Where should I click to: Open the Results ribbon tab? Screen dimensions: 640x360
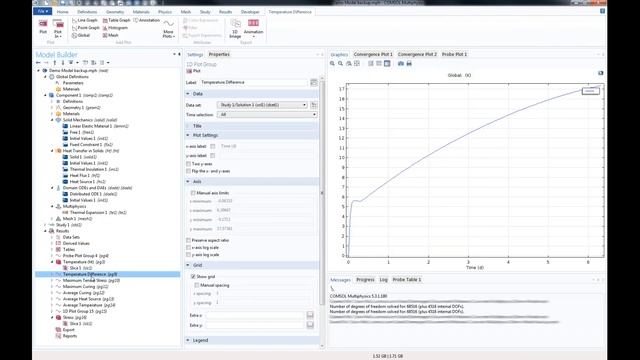point(225,12)
